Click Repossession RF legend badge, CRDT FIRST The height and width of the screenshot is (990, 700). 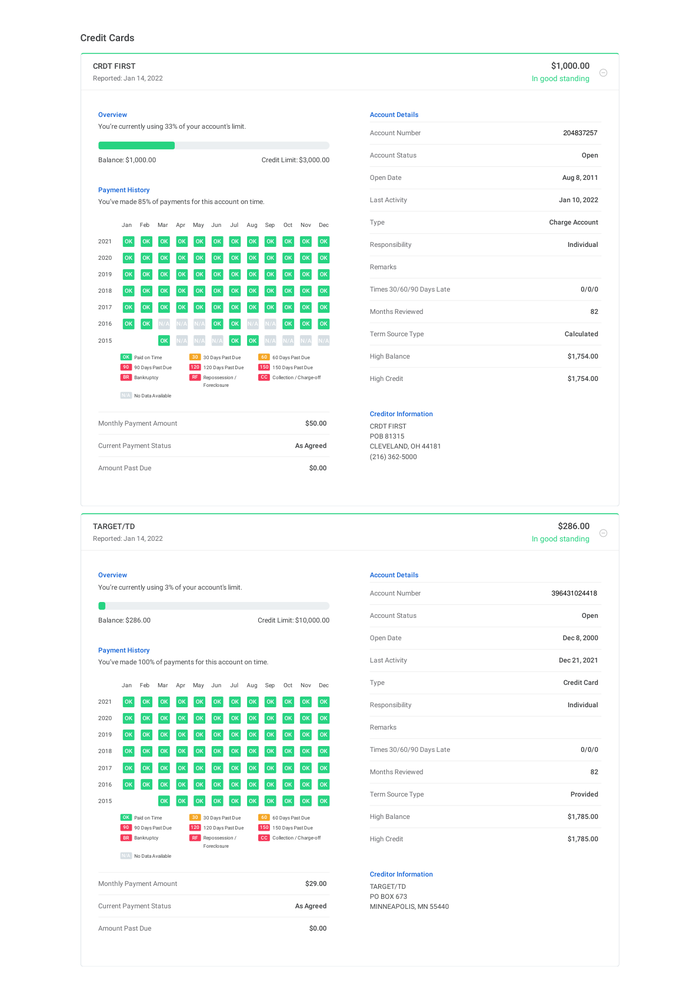coord(195,378)
